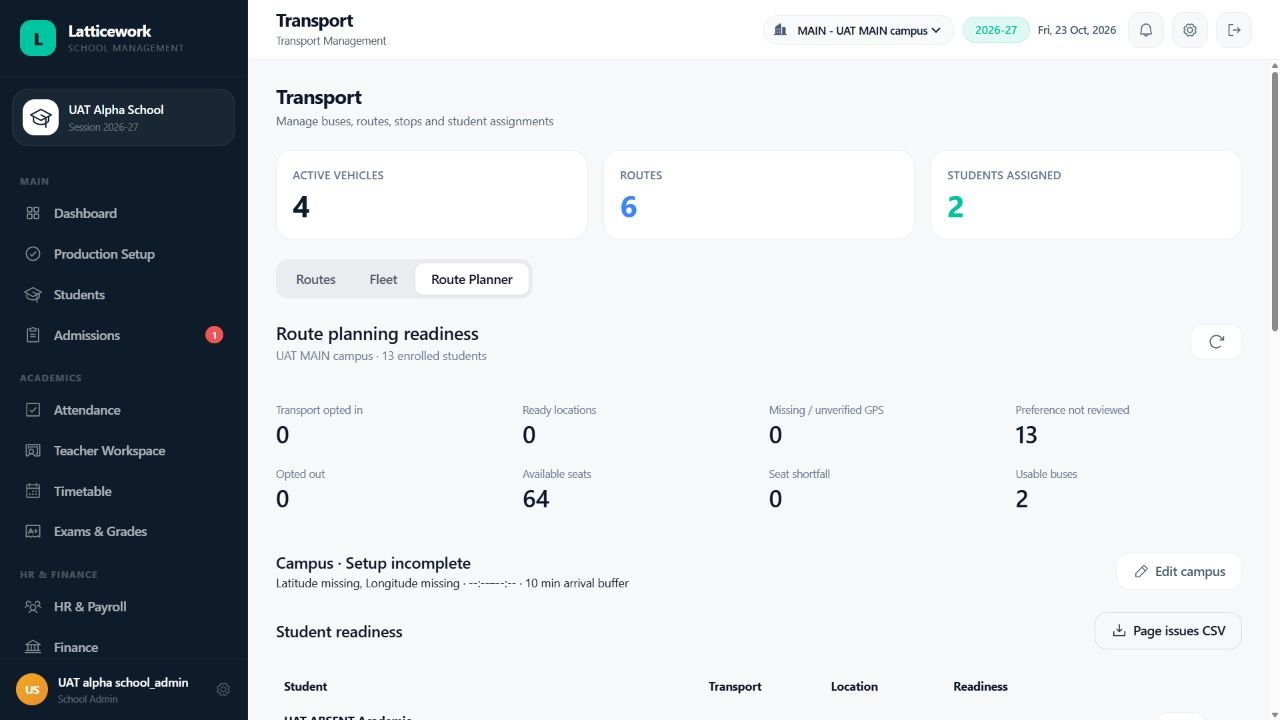Click the Finance bank icon in sidebar

click(x=33, y=647)
